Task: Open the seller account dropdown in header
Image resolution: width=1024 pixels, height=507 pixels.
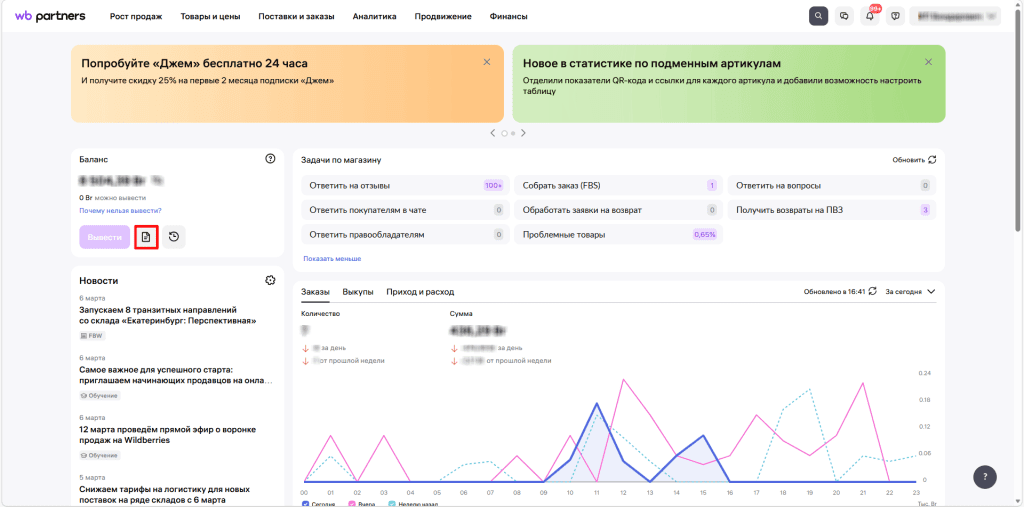Action: (x=956, y=16)
